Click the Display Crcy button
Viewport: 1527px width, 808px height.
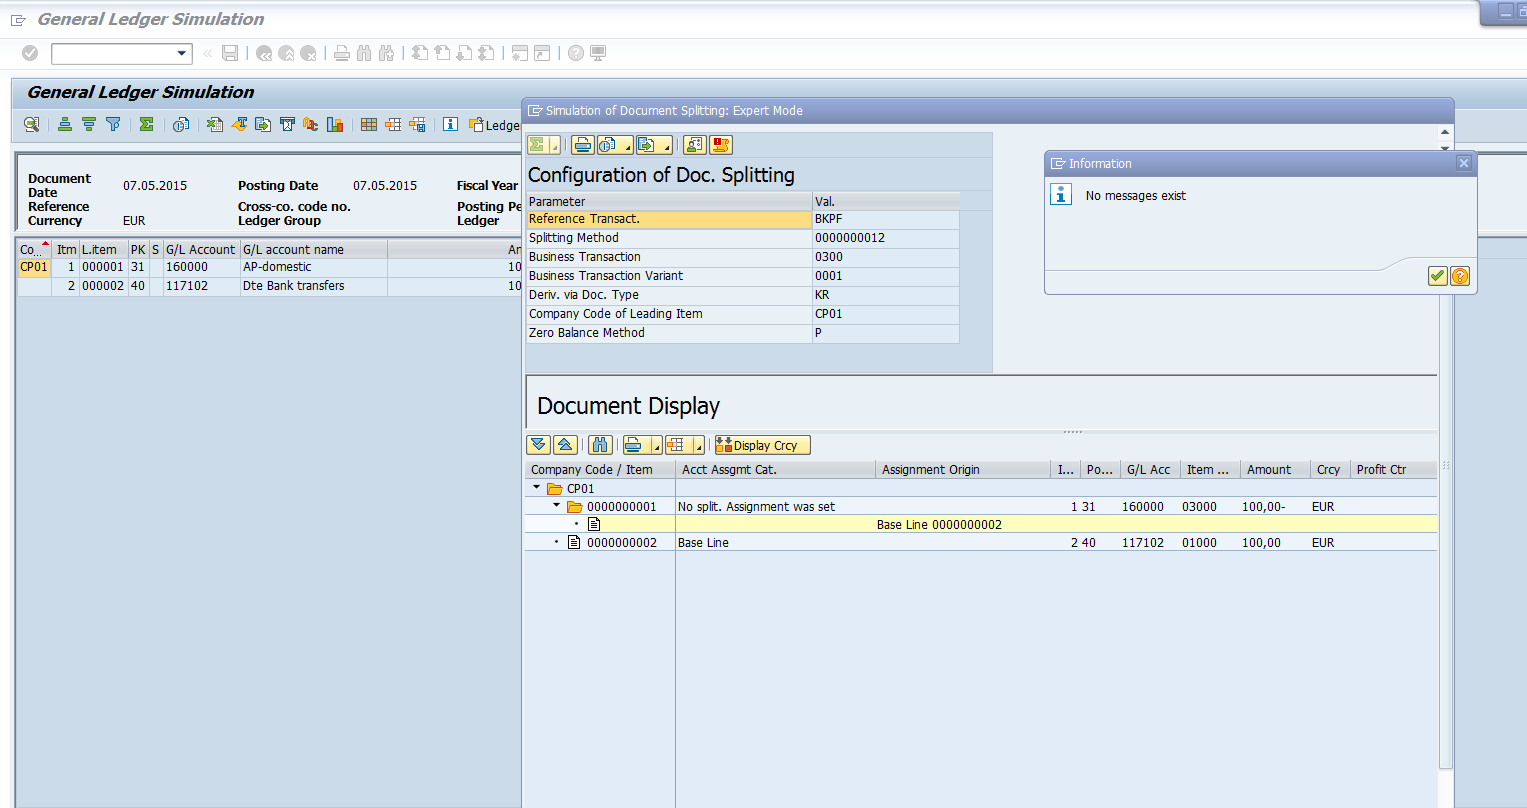click(762, 445)
